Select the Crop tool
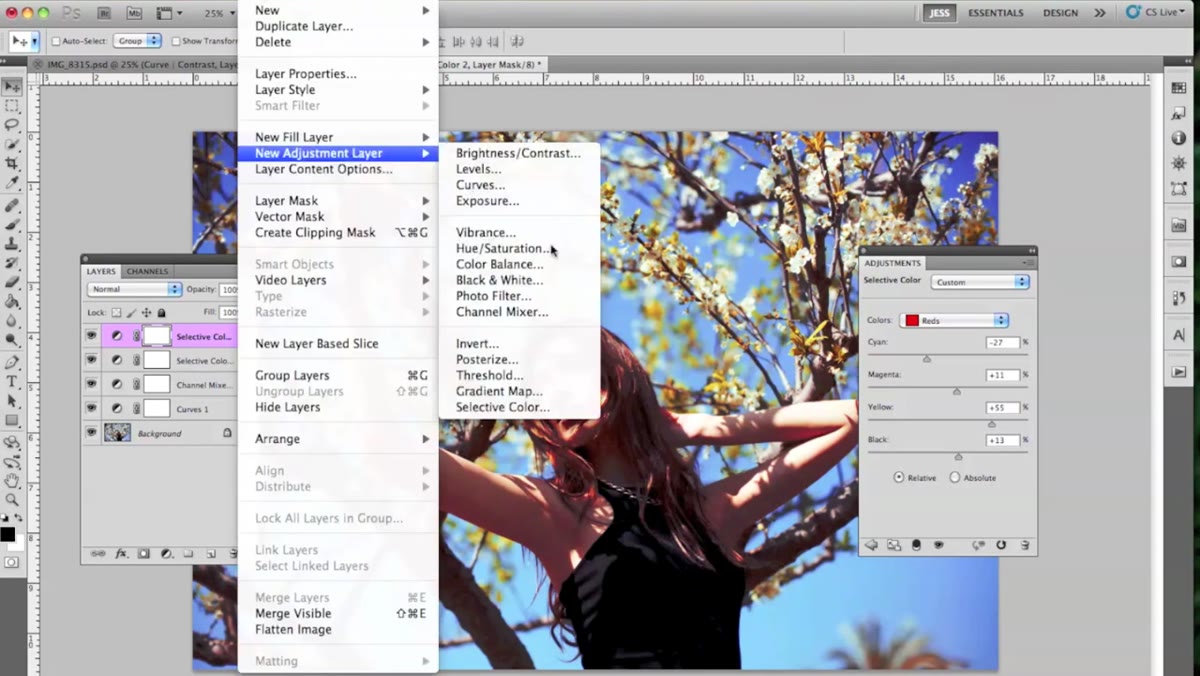1200x676 pixels. click(x=12, y=164)
